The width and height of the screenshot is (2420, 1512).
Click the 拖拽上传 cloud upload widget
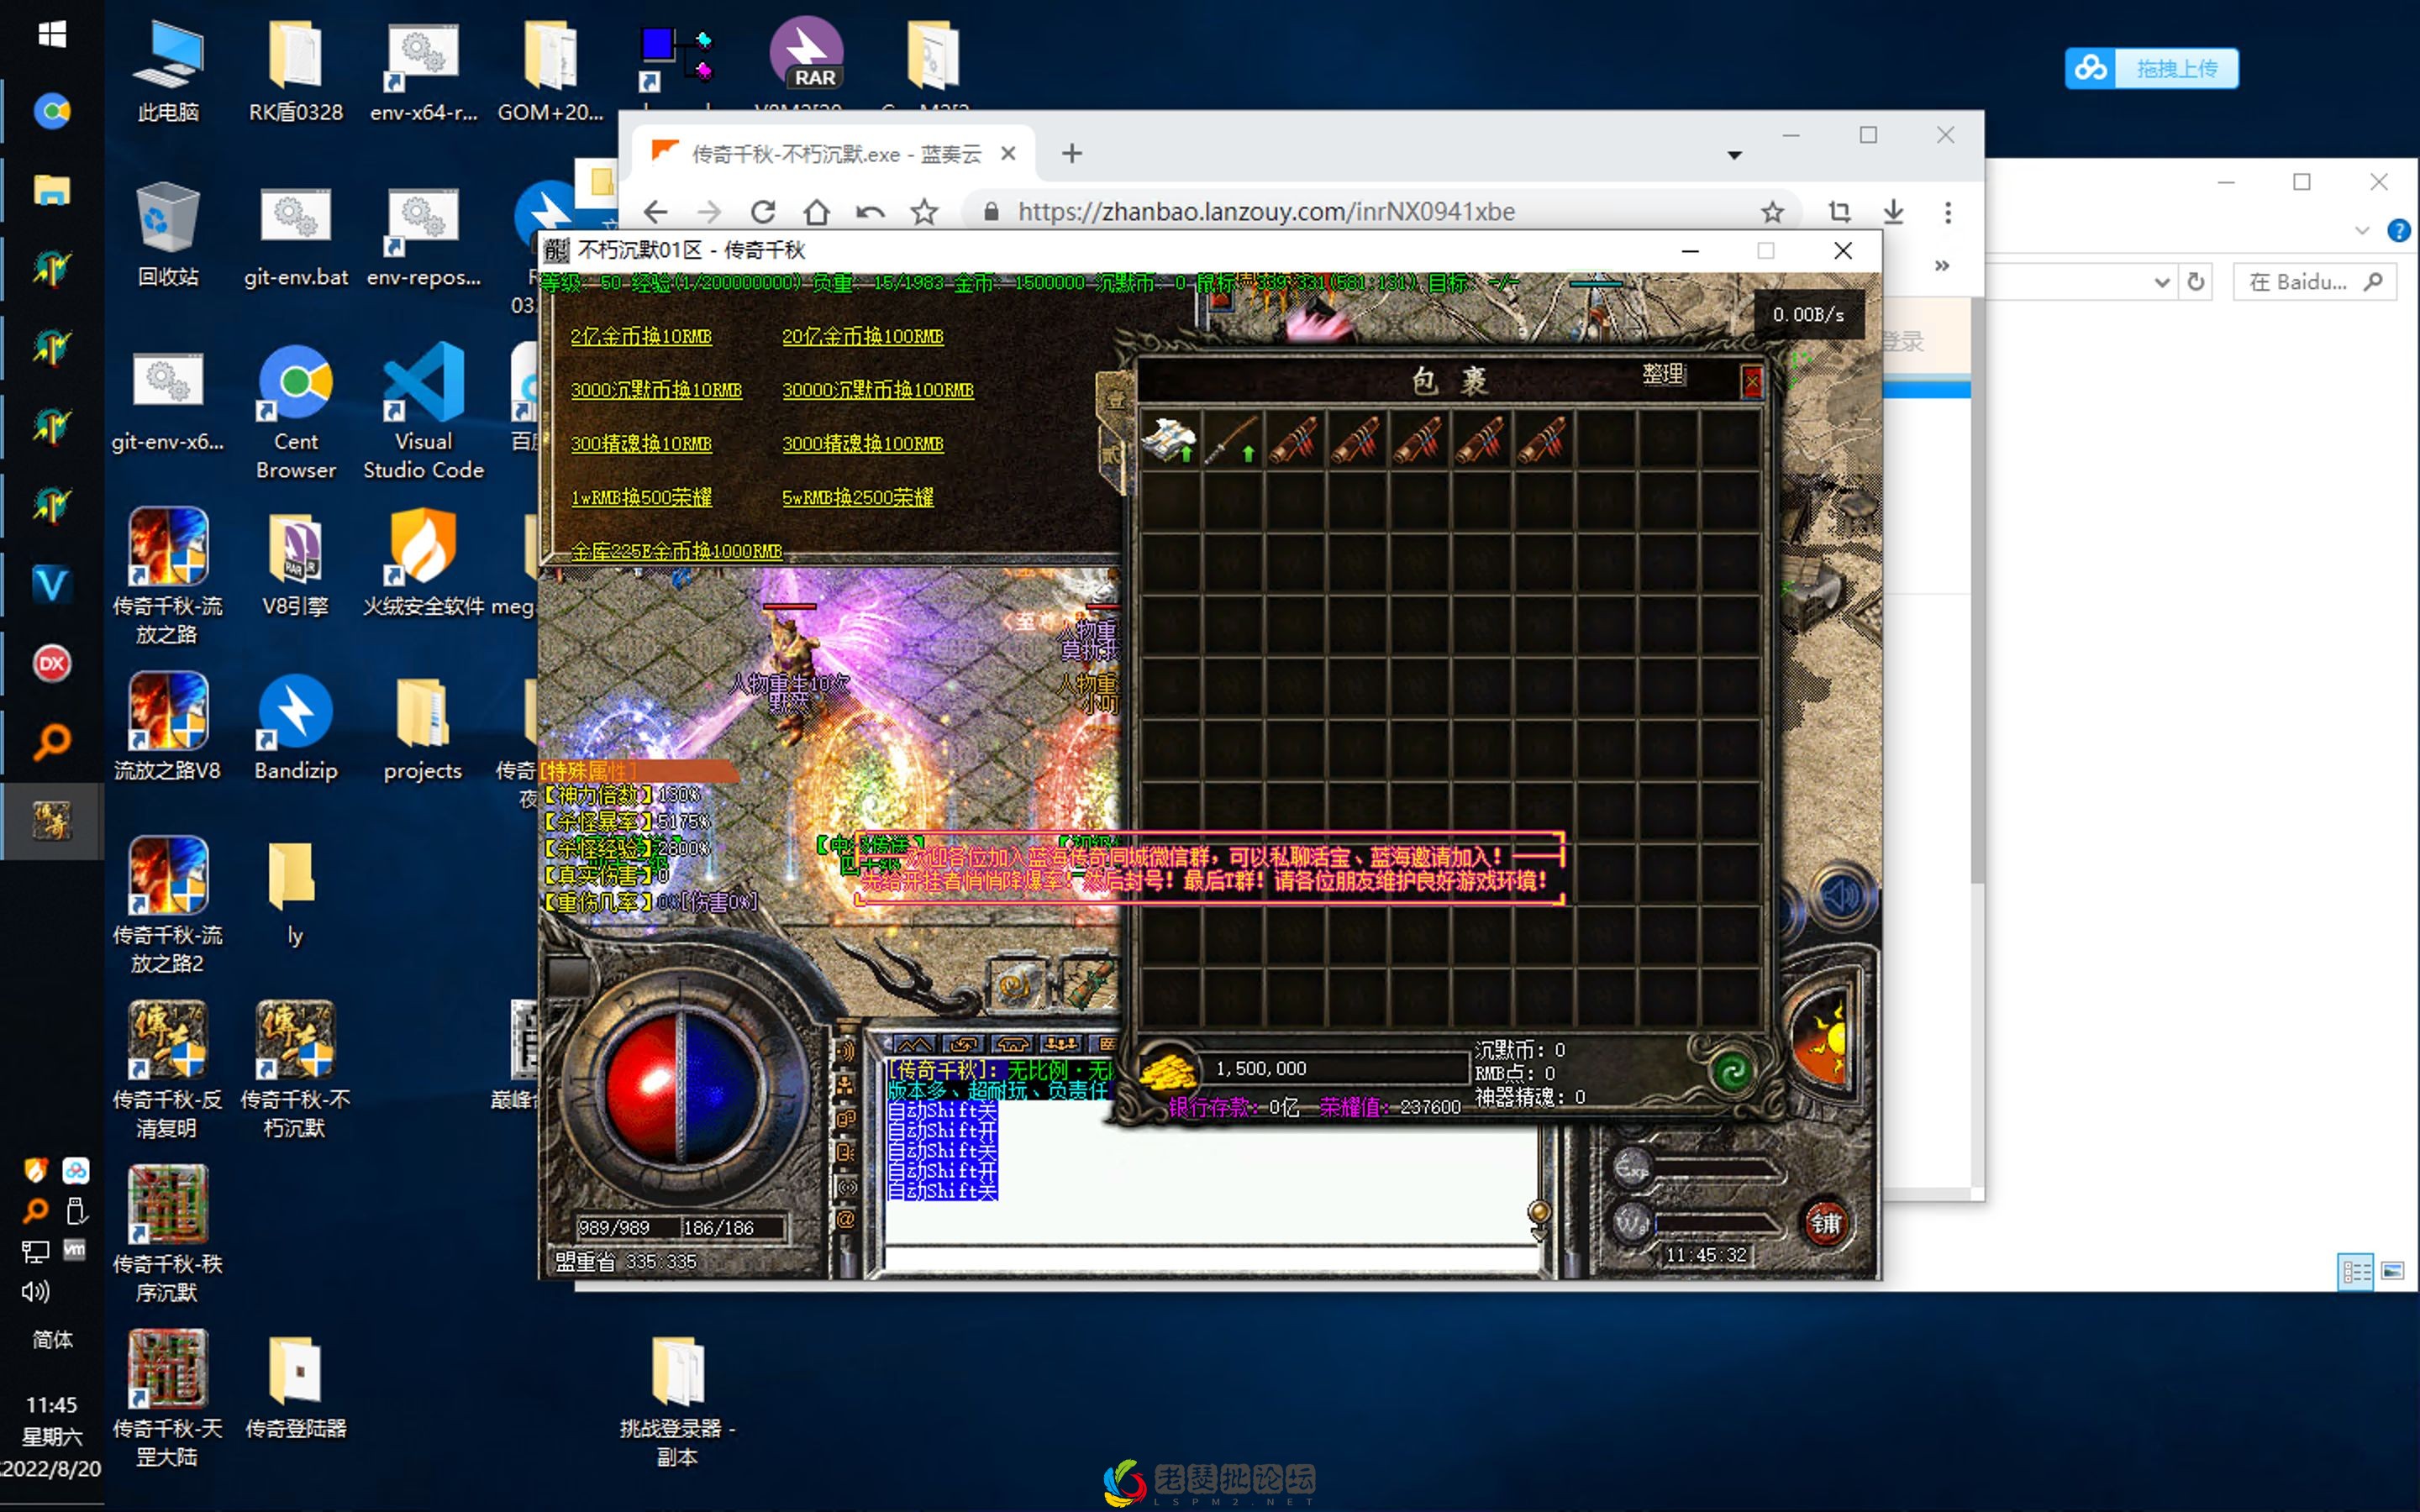click(x=2151, y=68)
